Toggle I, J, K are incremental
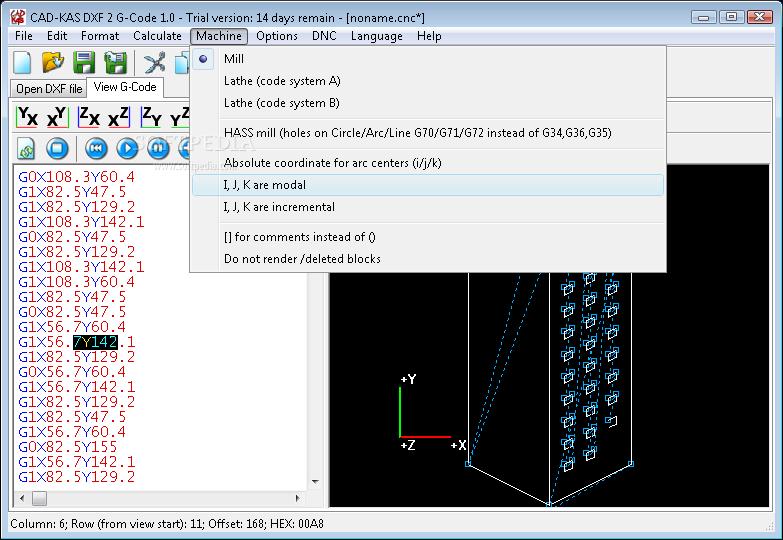Screen dimensions: 783x540 pyautogui.click(x=427, y=207)
